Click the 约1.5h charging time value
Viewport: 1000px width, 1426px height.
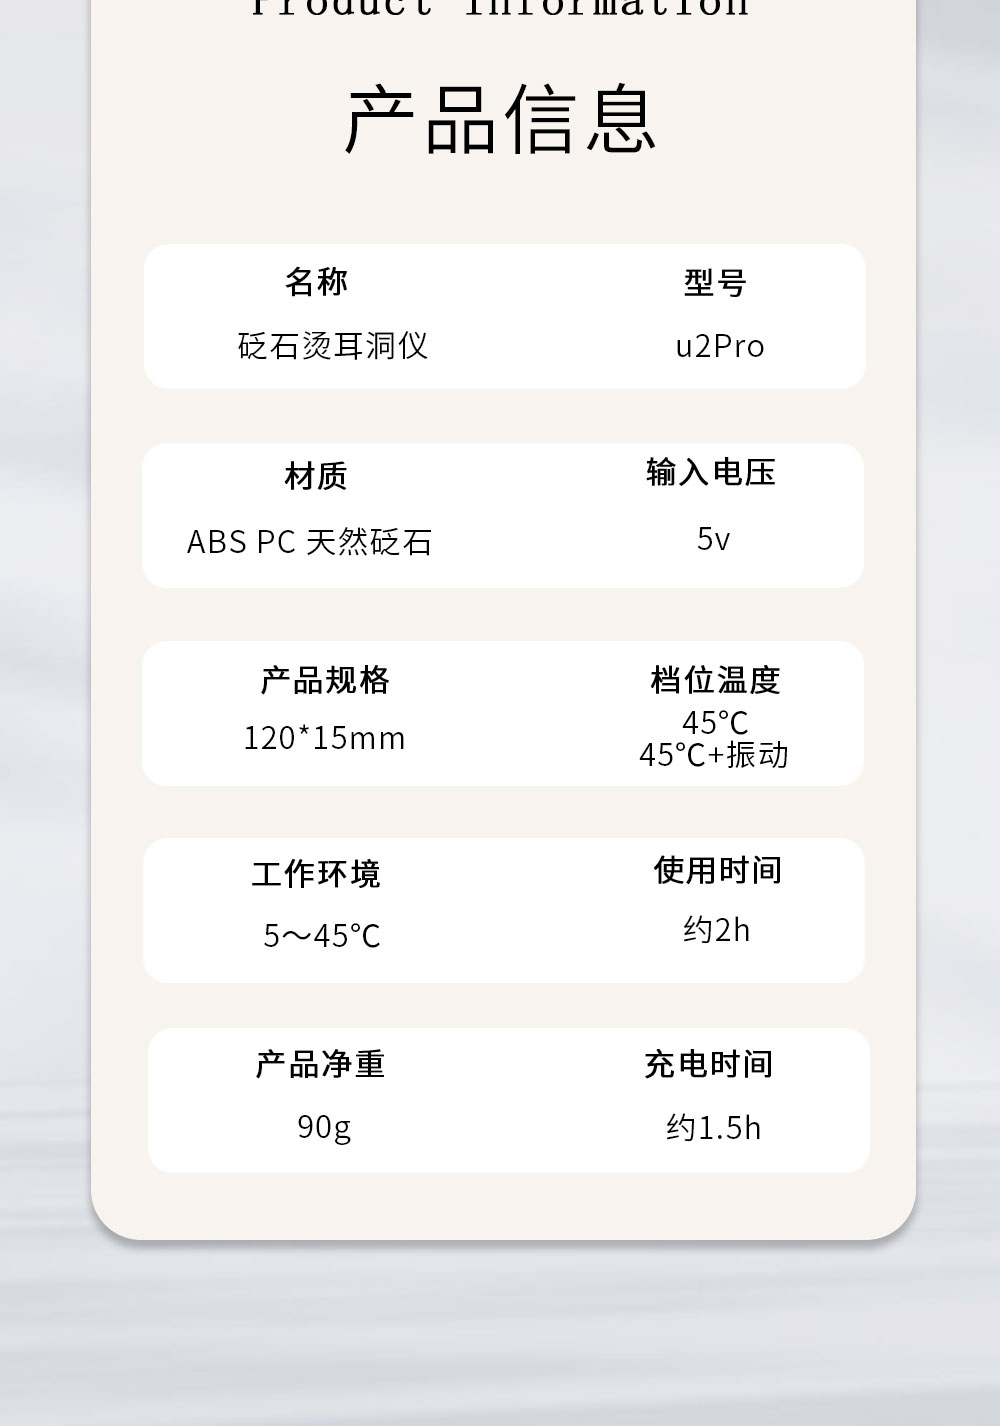click(714, 1128)
